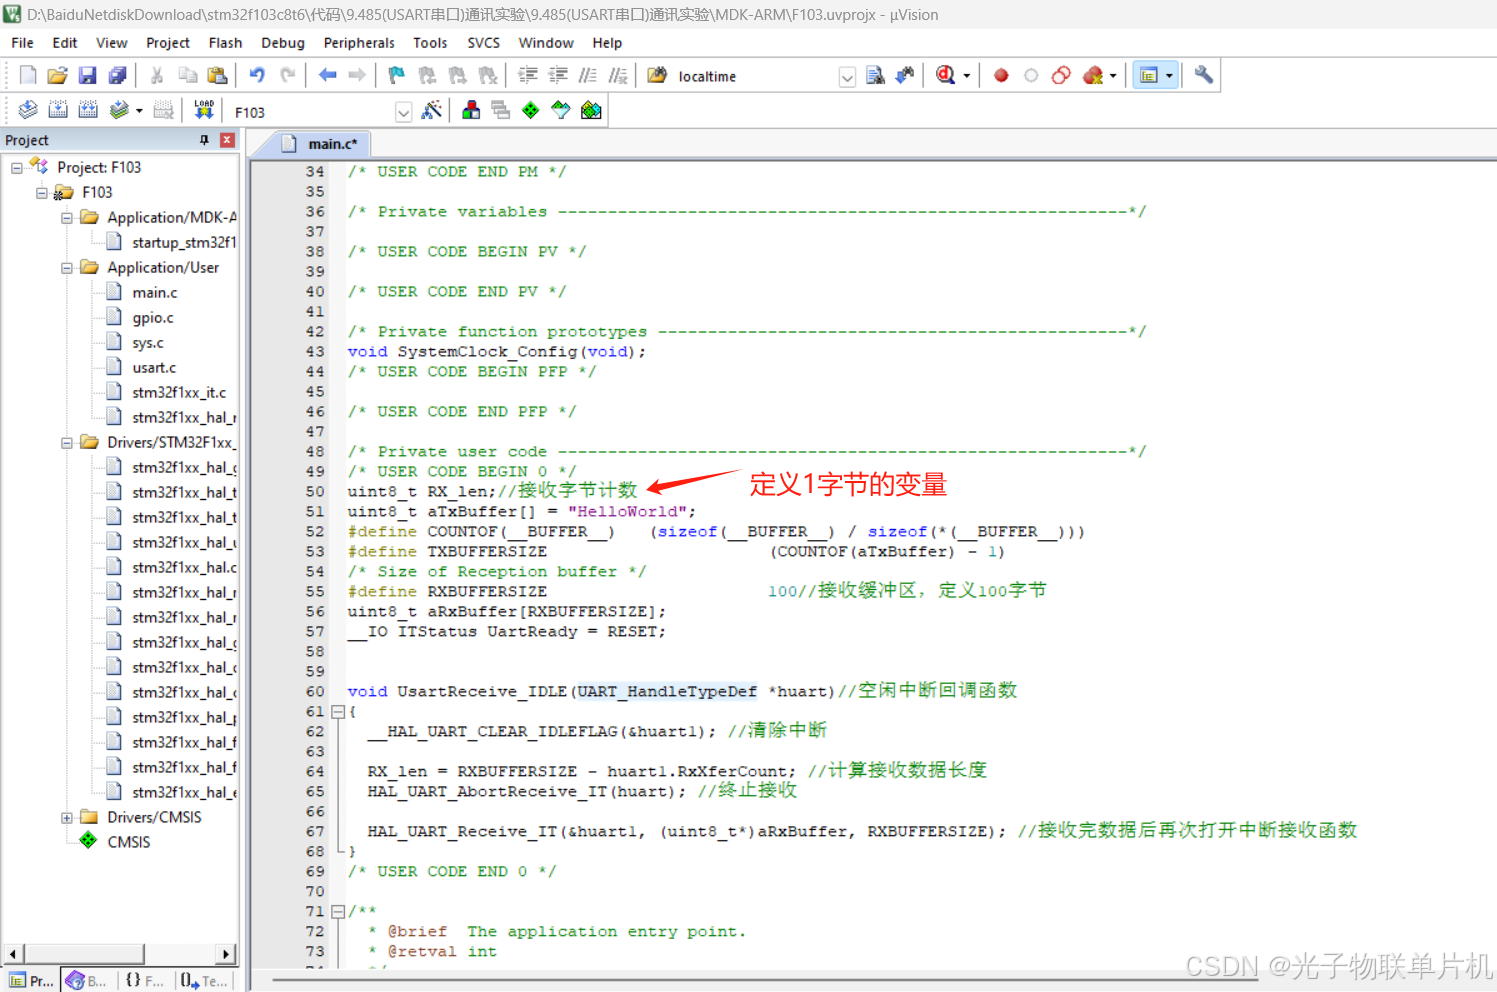The image size is (1497, 992).
Task: Open the Configuration wrench icon
Action: (1204, 76)
